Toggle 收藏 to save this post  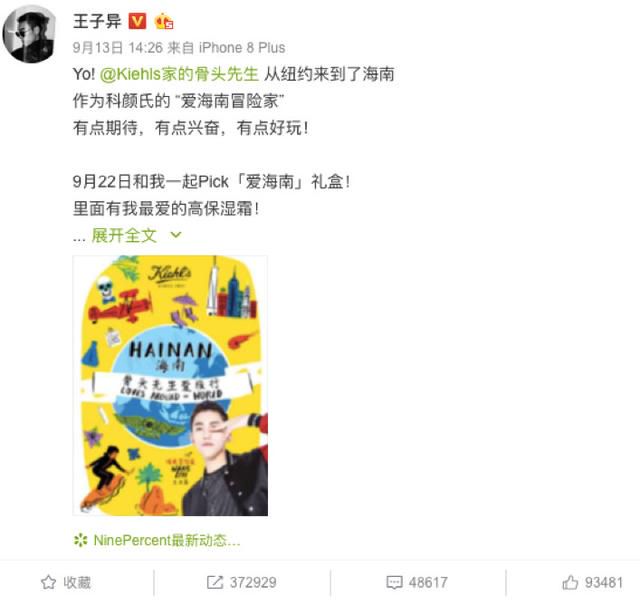tap(66, 582)
